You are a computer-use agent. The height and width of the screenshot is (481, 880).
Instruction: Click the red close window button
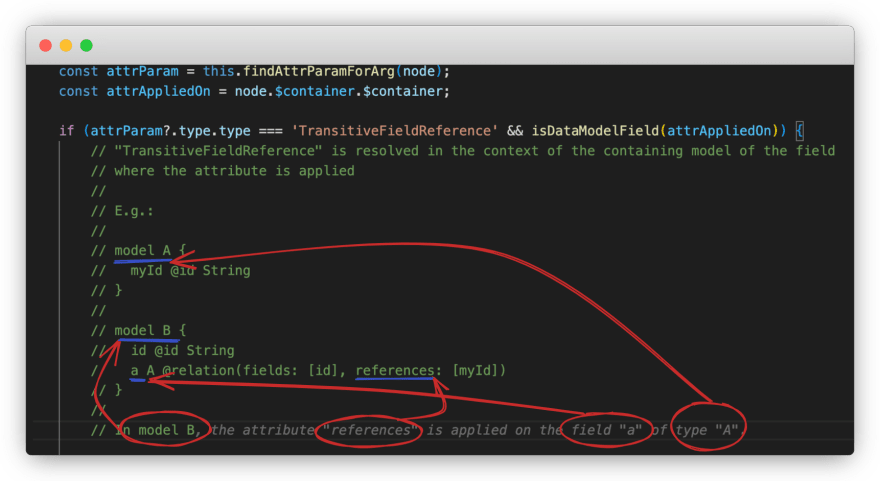45,45
